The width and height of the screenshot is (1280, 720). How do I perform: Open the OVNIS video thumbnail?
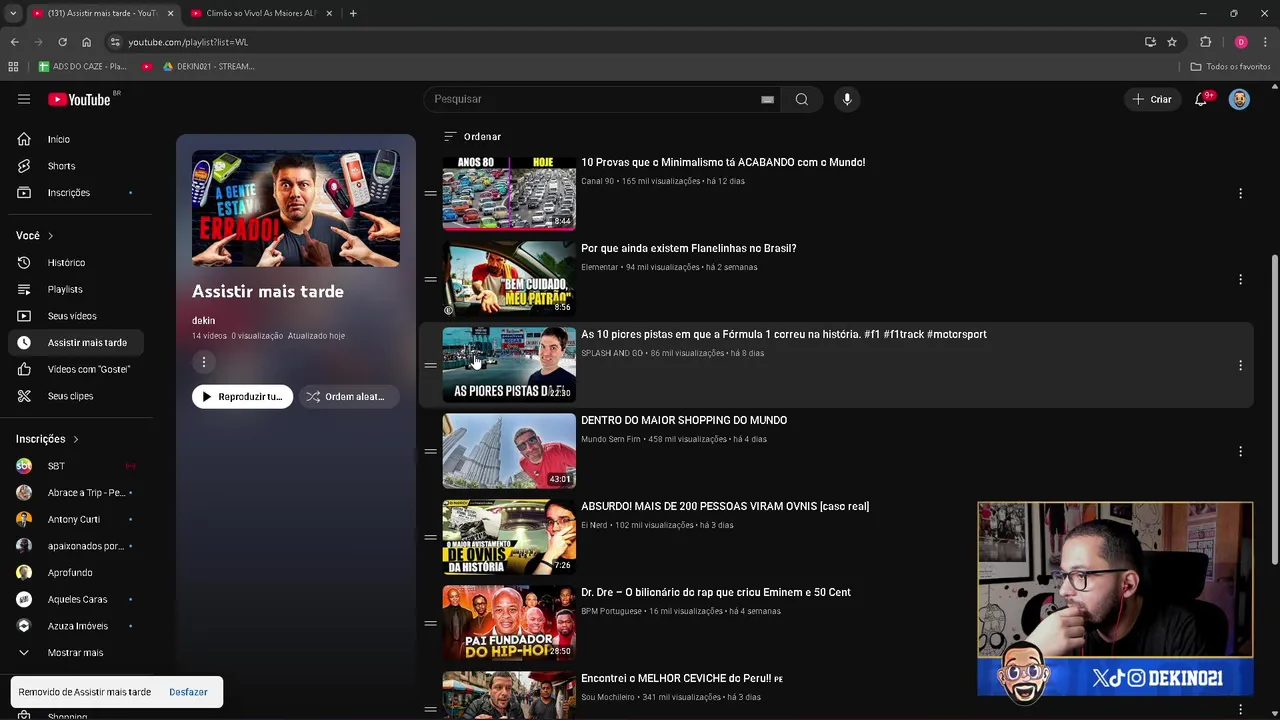click(x=509, y=537)
